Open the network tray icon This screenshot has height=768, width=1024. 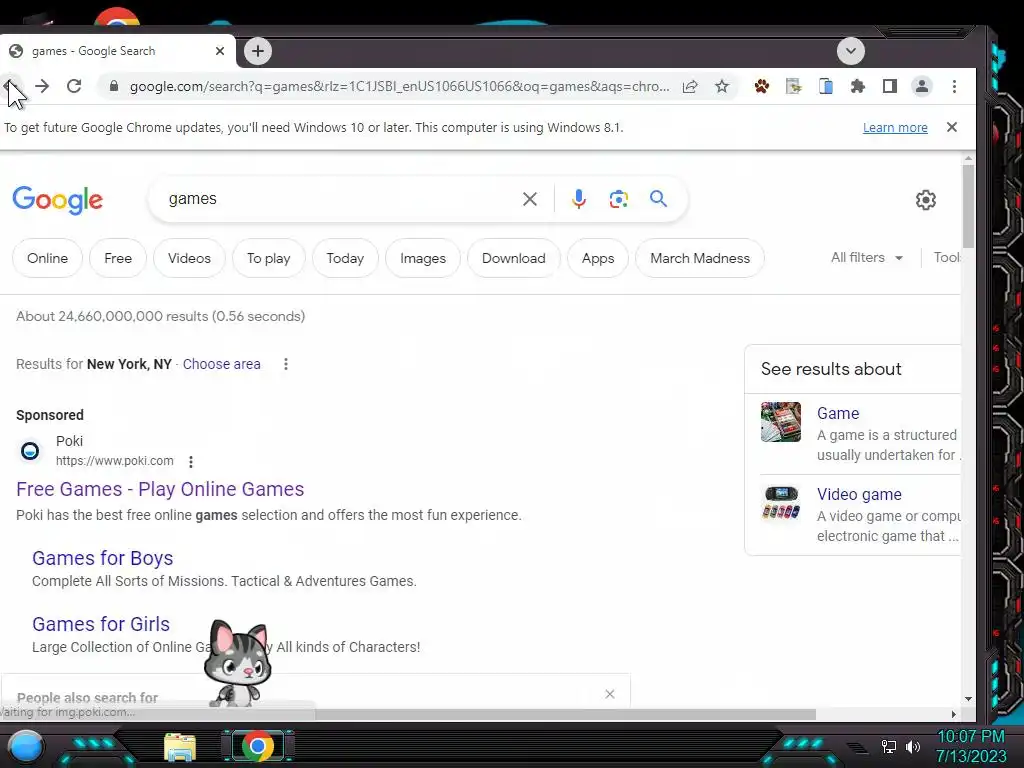click(x=889, y=746)
